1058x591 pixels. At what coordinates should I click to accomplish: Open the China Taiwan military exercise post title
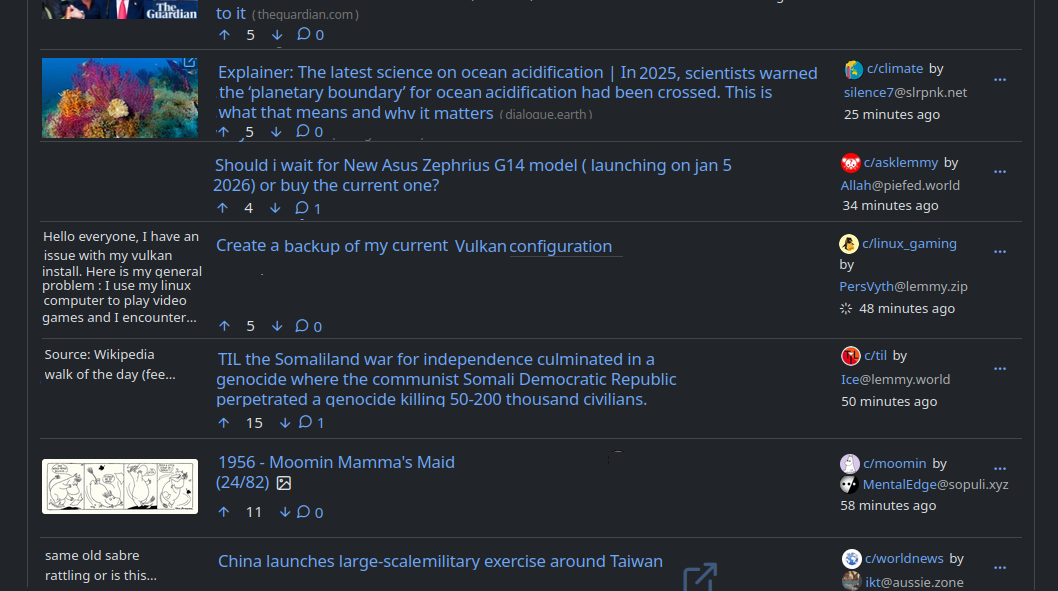click(x=440, y=562)
